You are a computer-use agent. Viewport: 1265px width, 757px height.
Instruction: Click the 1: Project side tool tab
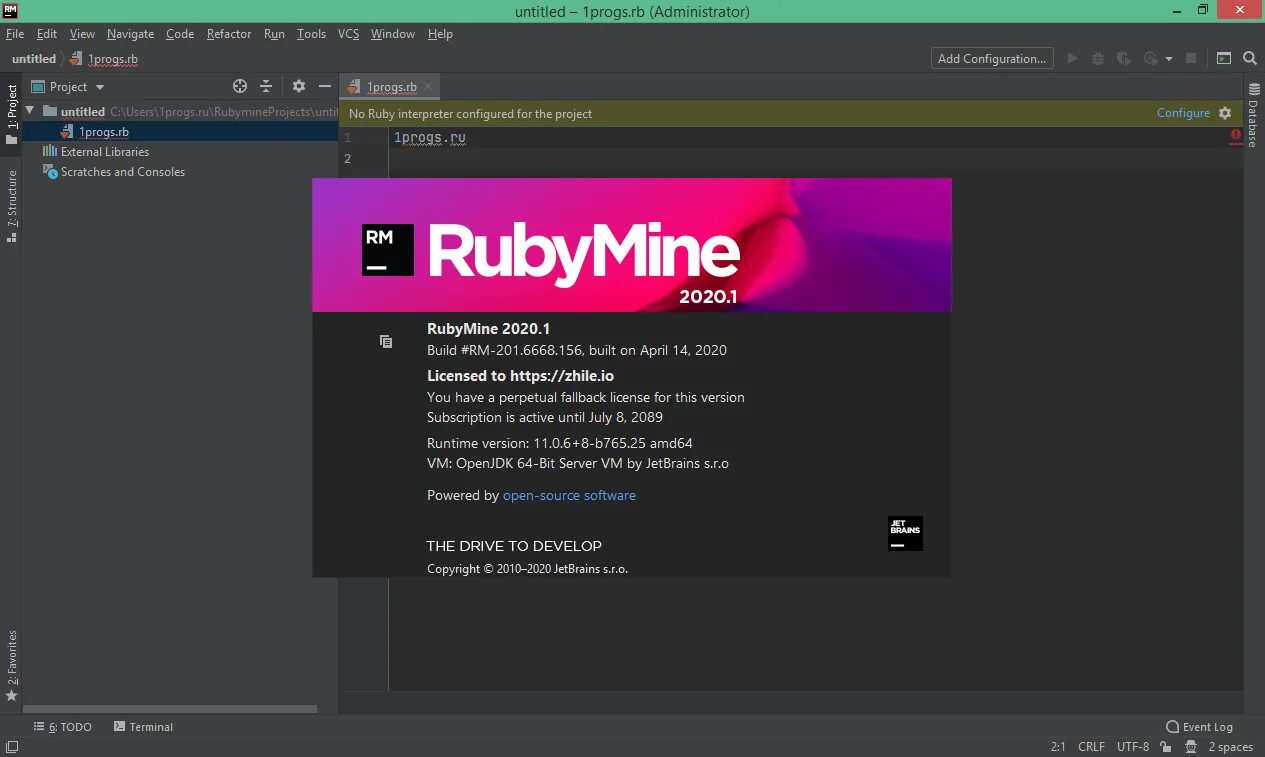[11, 114]
